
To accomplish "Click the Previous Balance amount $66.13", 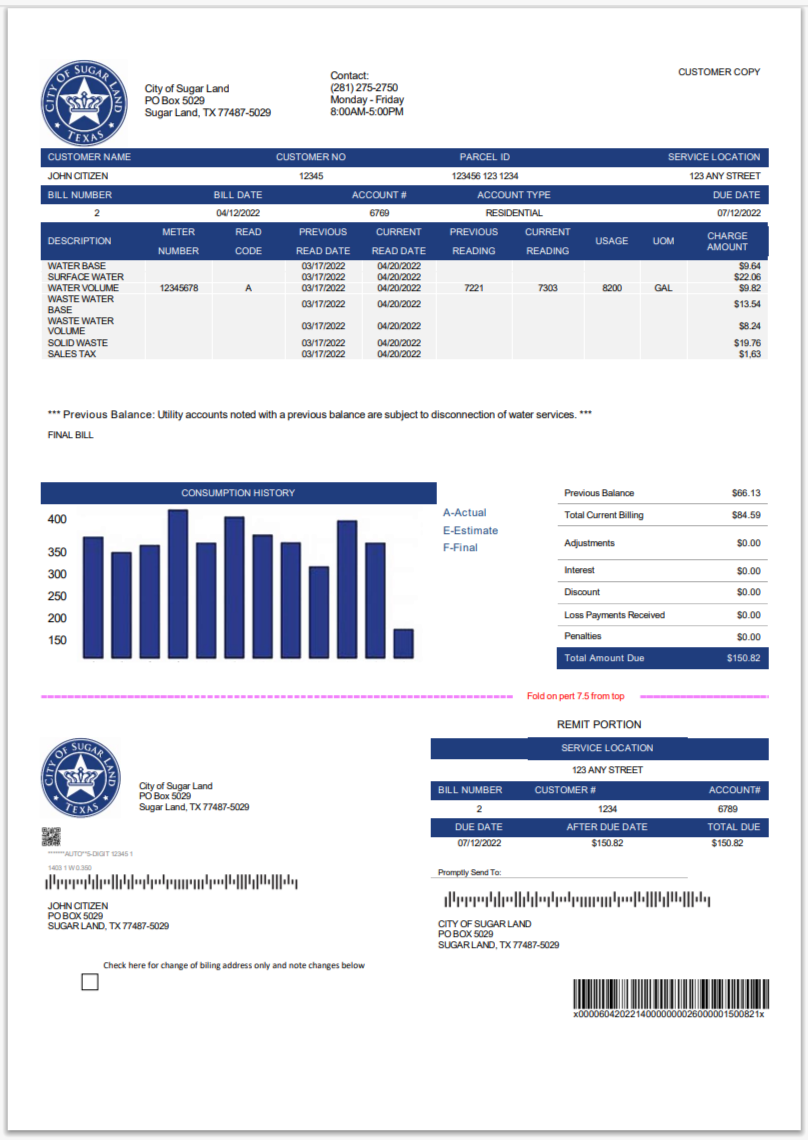I will tap(745, 493).
